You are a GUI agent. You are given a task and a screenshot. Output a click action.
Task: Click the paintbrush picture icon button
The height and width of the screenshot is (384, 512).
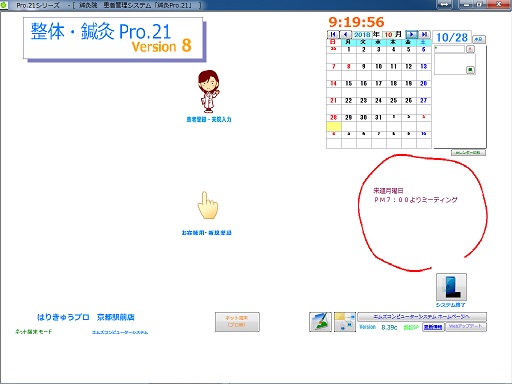(320, 322)
